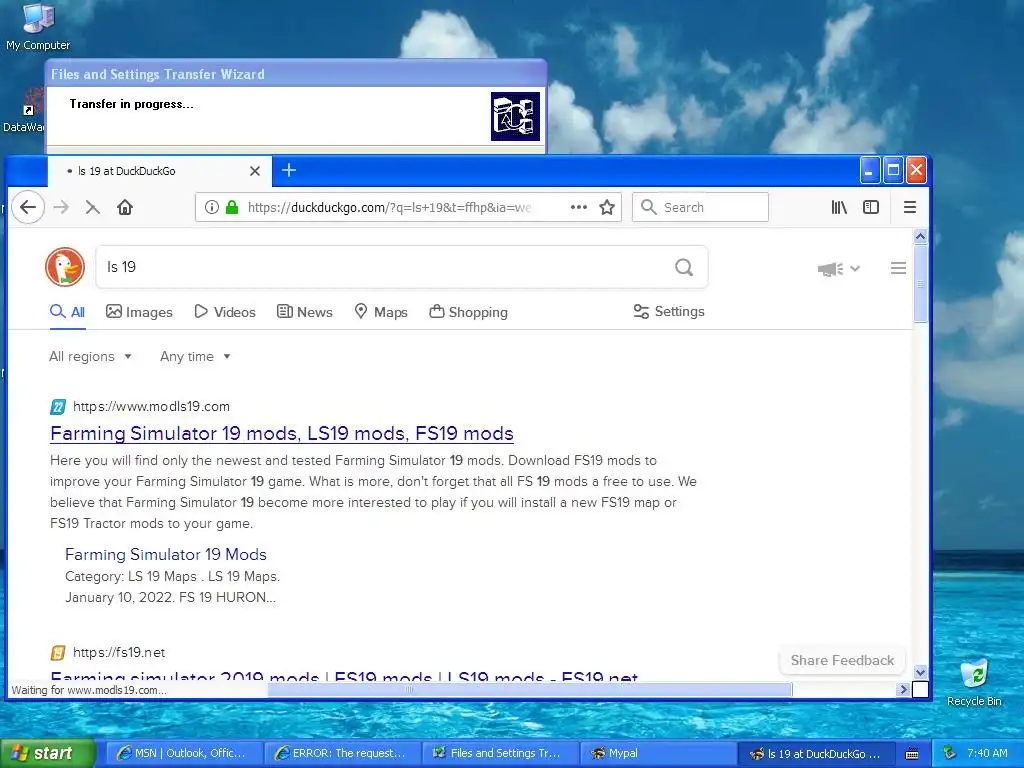Open page actions three-dots menu
1024x768 pixels.
[x=579, y=207]
